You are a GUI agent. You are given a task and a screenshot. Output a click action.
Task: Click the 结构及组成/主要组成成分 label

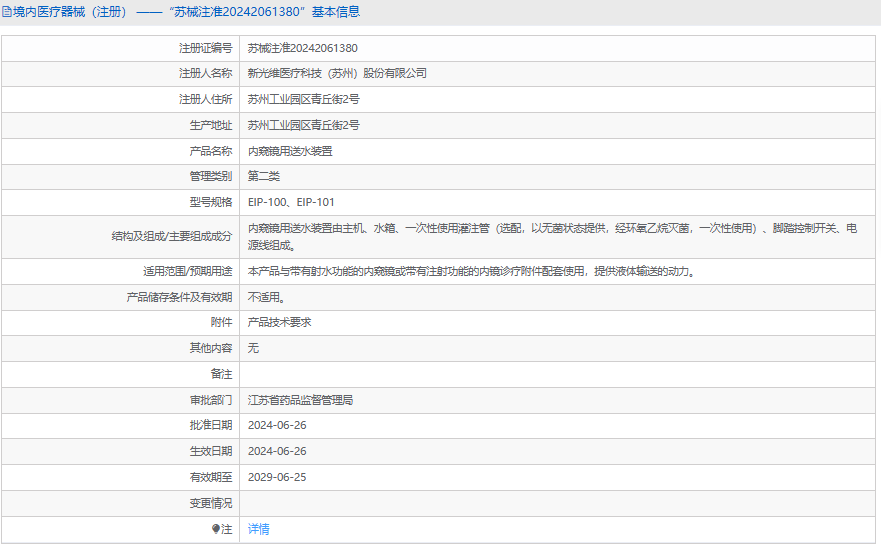click(x=172, y=236)
